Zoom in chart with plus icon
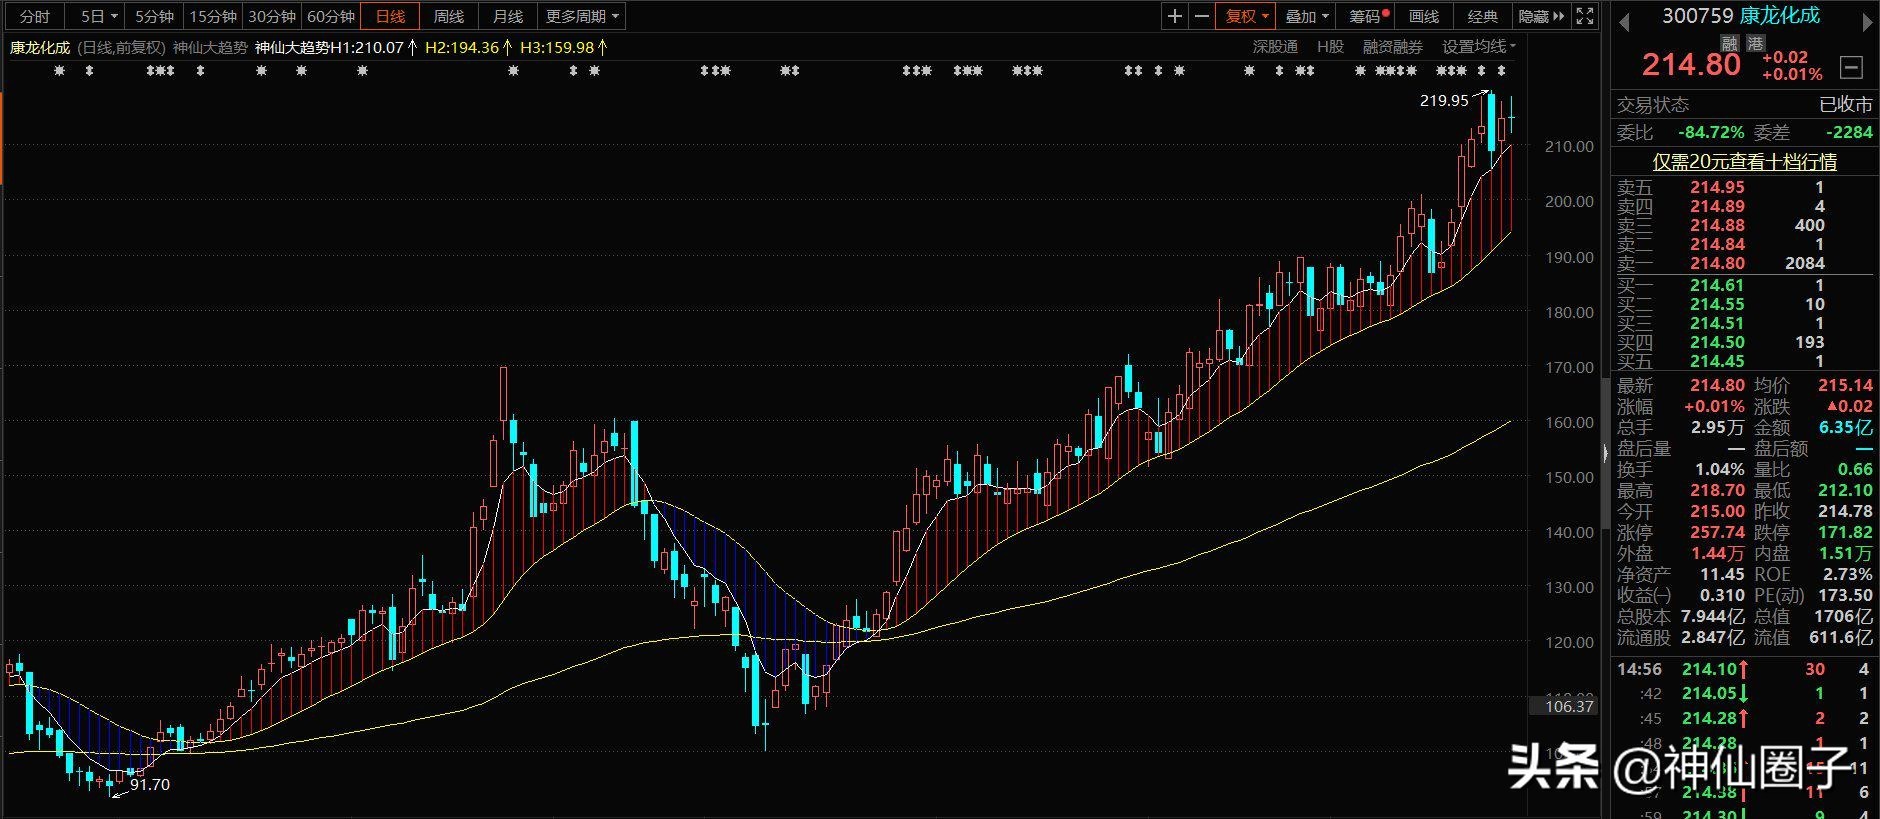This screenshot has width=1880, height=819. coord(1175,16)
